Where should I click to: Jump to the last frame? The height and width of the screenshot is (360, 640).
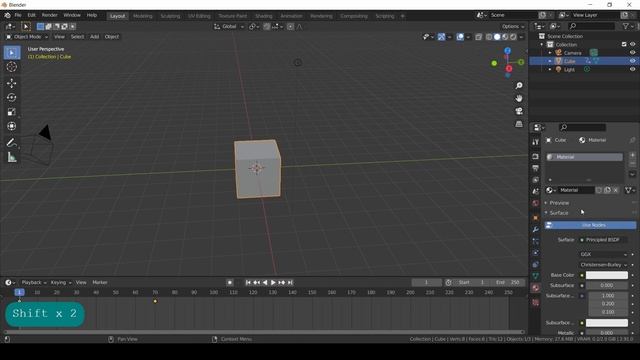click(290, 282)
